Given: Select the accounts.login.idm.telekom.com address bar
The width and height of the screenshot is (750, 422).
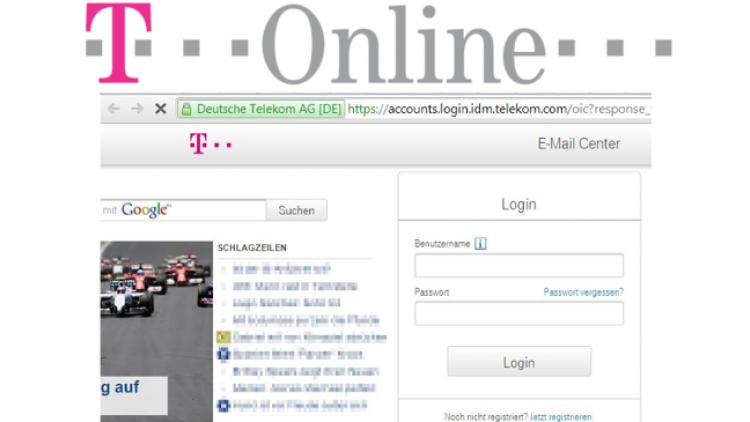Looking at the screenshot, I should point(498,109).
